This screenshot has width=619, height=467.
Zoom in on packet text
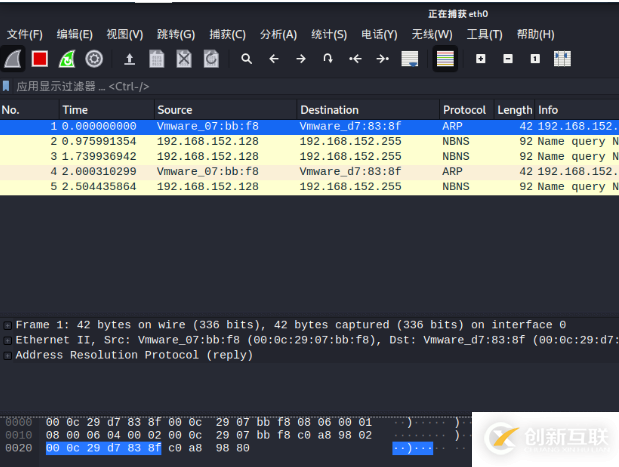point(481,59)
